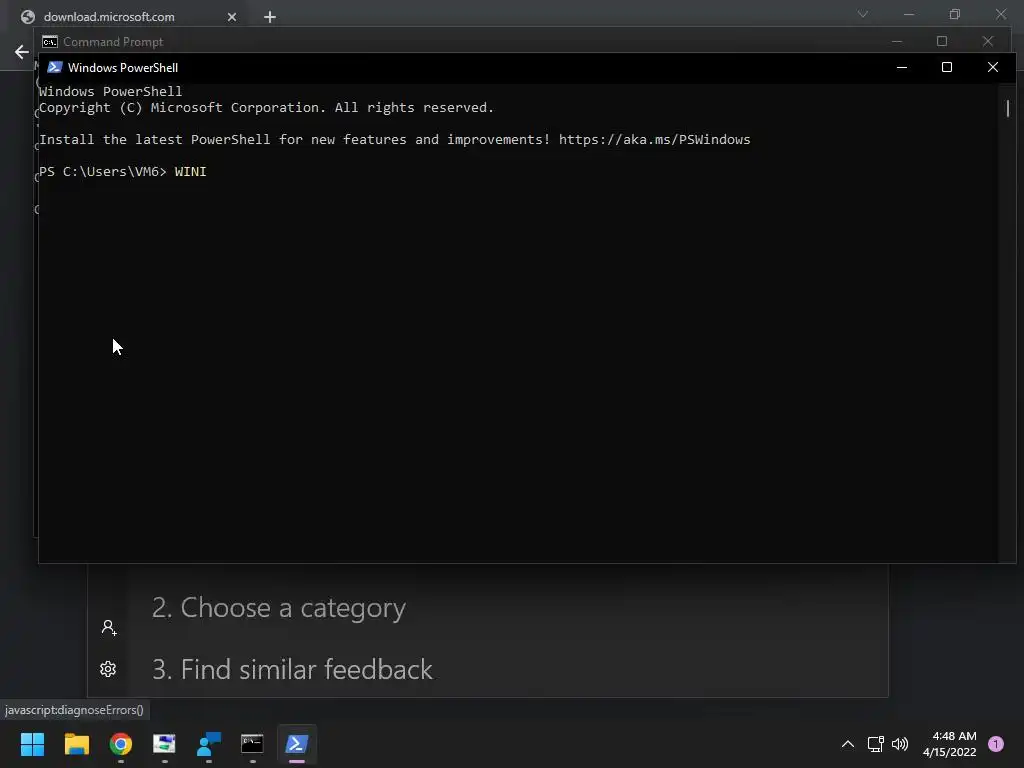Open the volume control tray icon
Viewport: 1024px width, 768px height.
900,744
